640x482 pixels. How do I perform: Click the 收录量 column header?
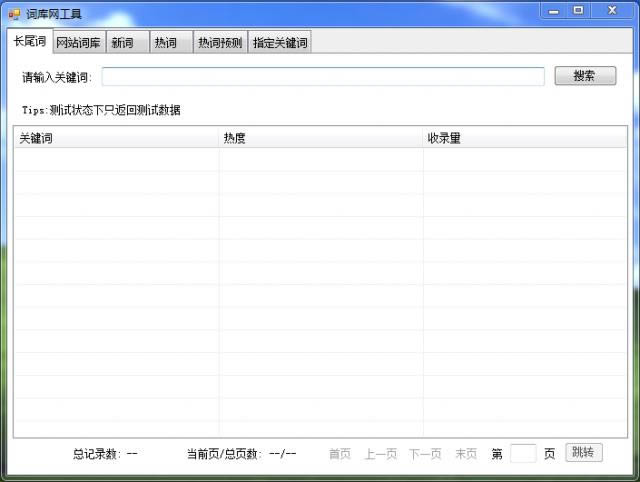pos(525,139)
